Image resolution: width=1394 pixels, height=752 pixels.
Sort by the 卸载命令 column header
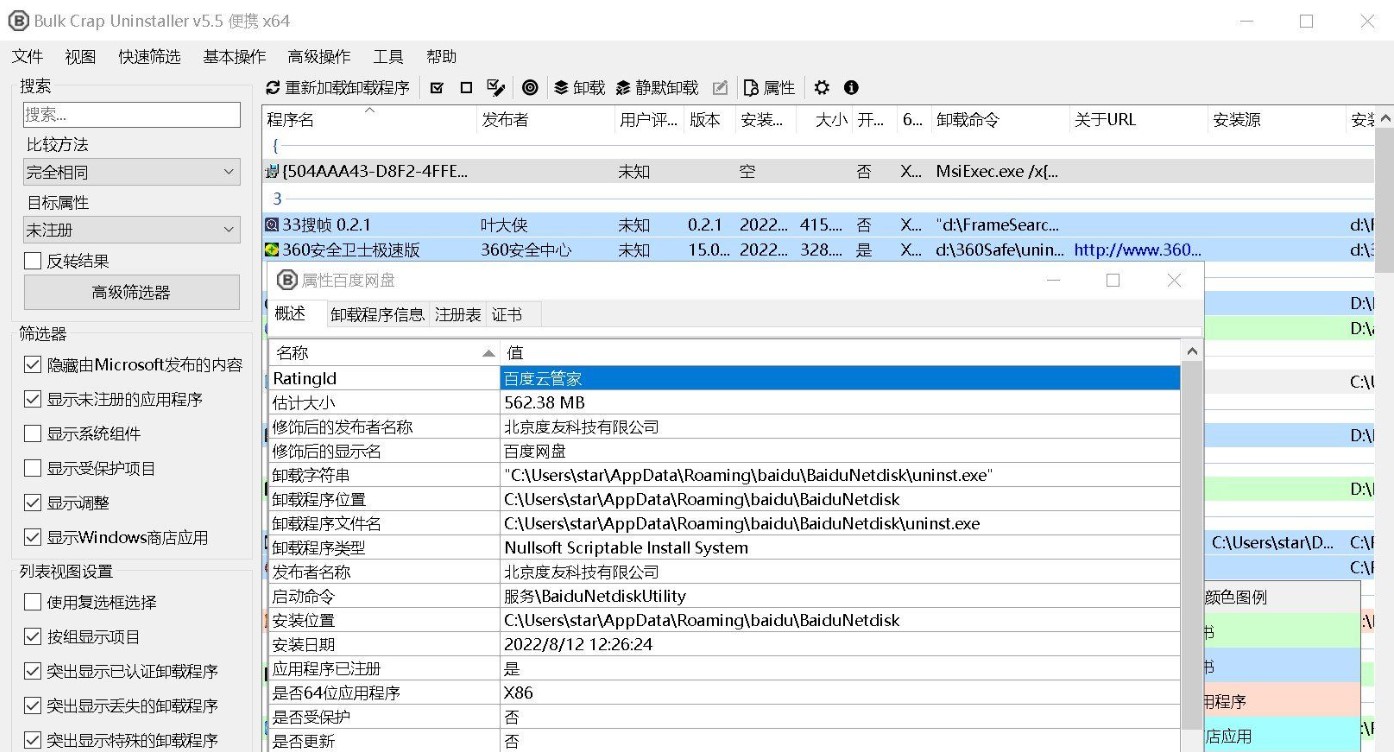[1001, 120]
